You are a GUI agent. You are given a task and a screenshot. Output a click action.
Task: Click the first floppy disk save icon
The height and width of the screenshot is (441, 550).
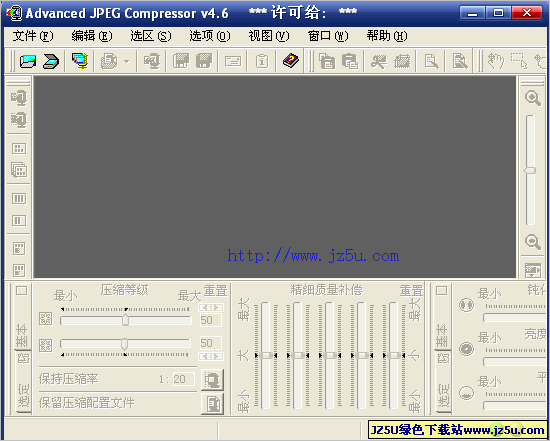click(181, 61)
